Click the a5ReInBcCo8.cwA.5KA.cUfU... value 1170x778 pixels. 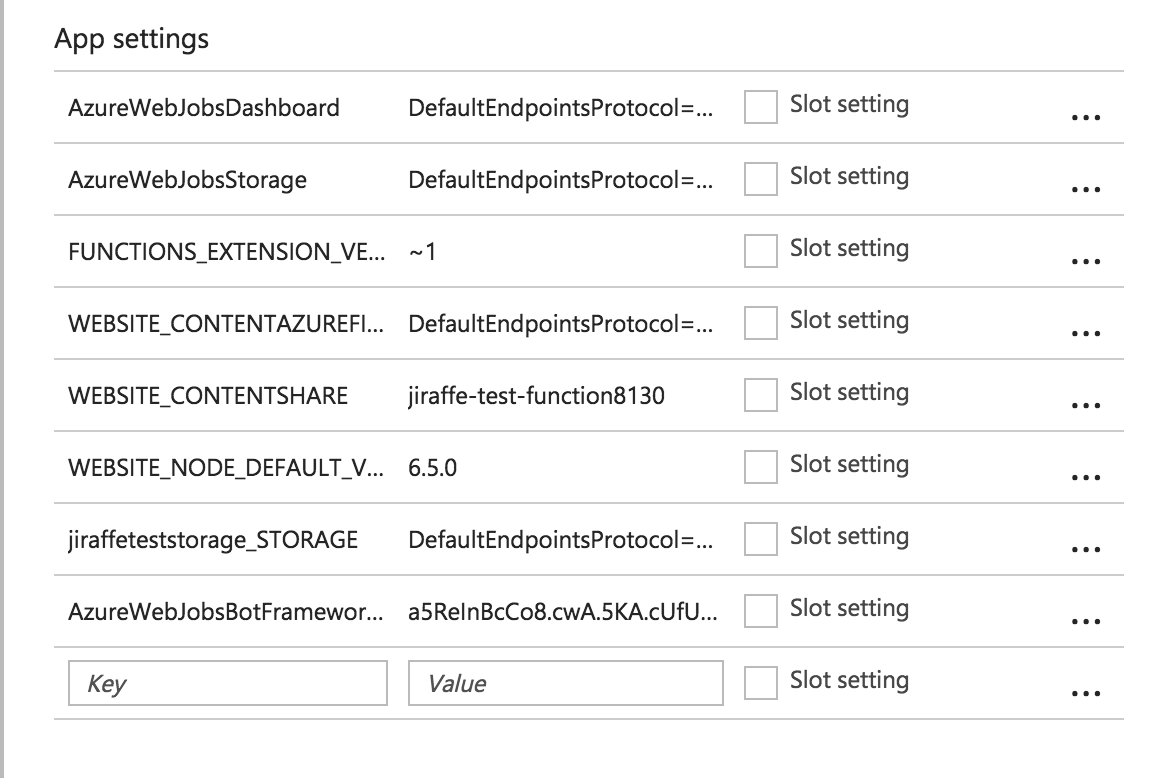point(563,612)
